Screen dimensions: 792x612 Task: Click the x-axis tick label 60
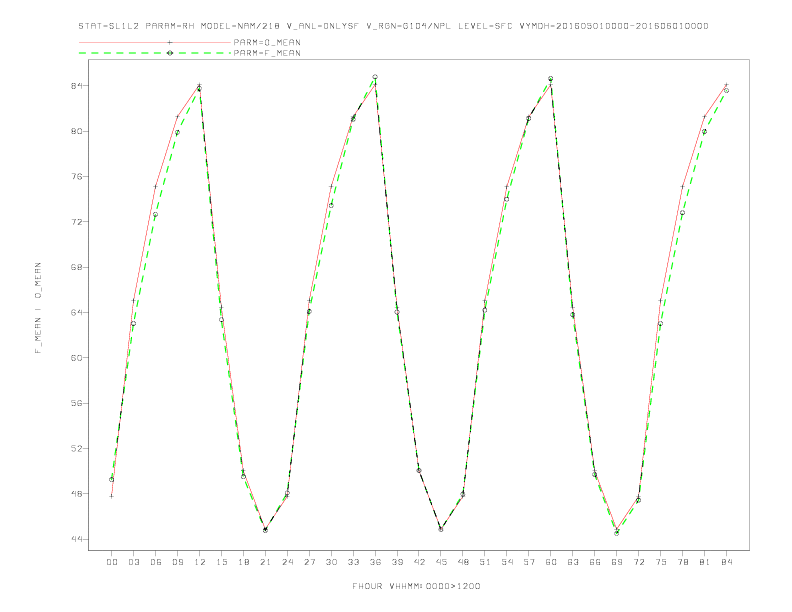551,562
